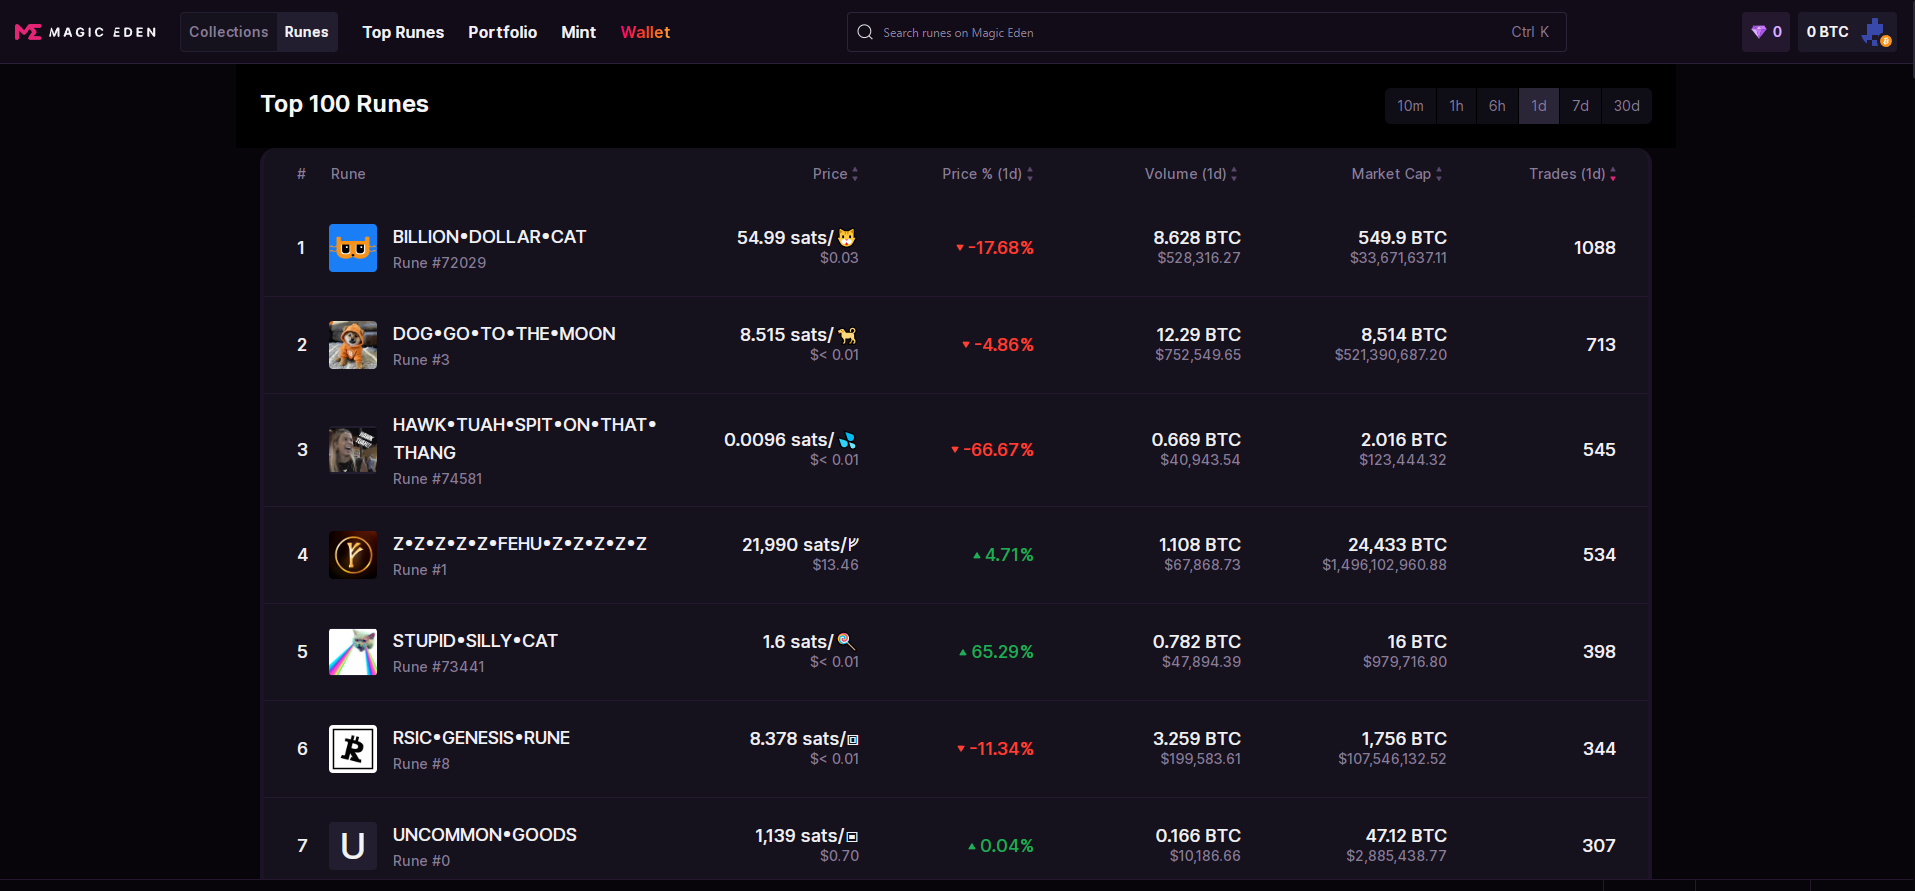1915x891 pixels.
Task: Select the 7d timeframe
Action: point(1580,106)
